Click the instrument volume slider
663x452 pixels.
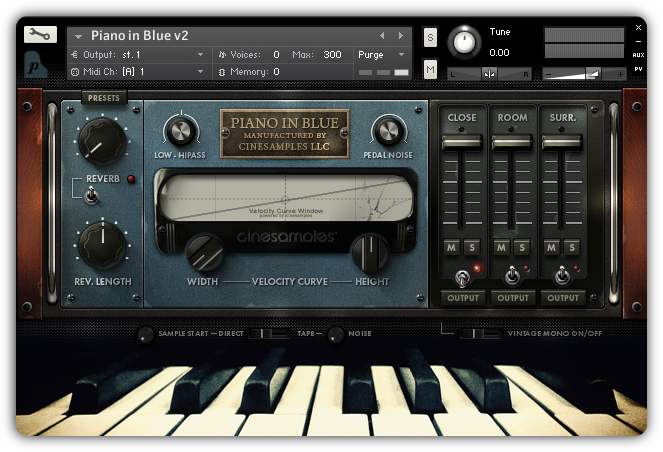584,74
